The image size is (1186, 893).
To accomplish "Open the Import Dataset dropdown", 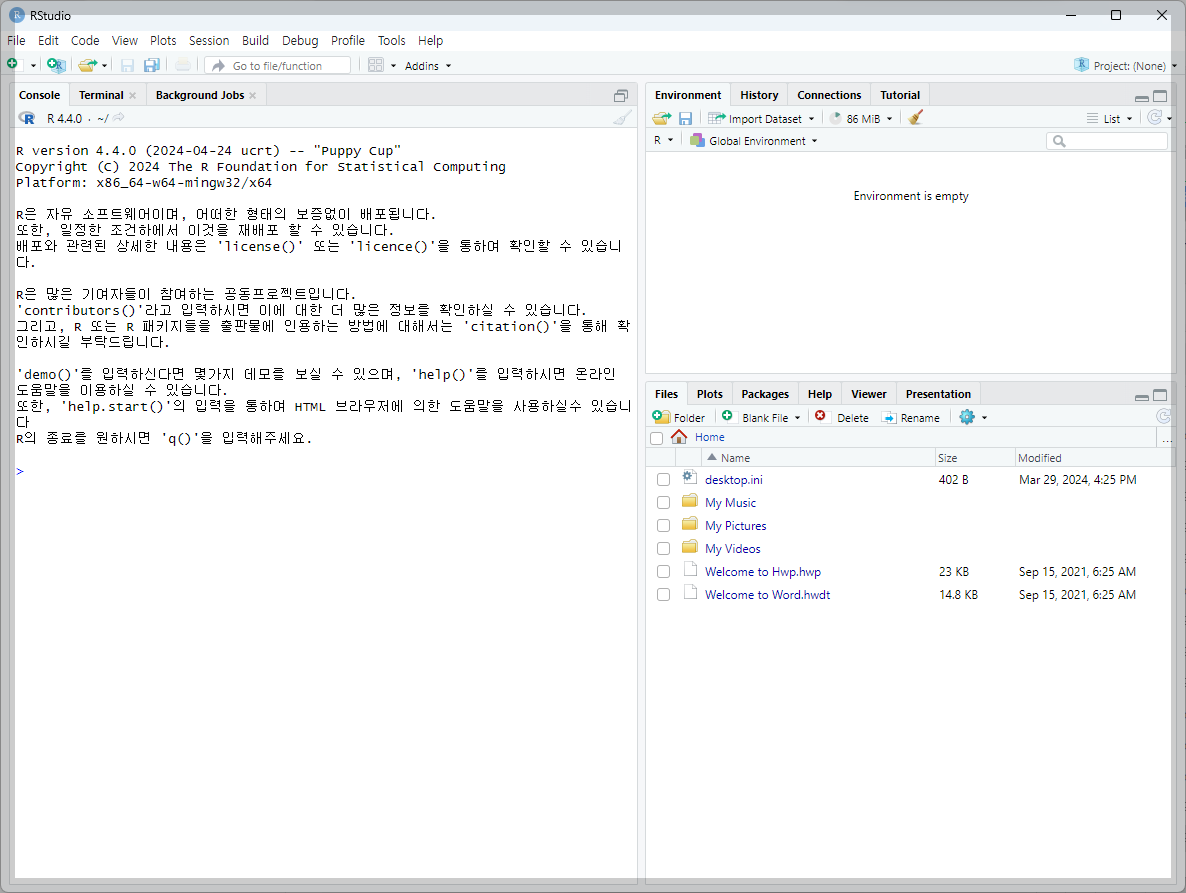I will [762, 119].
